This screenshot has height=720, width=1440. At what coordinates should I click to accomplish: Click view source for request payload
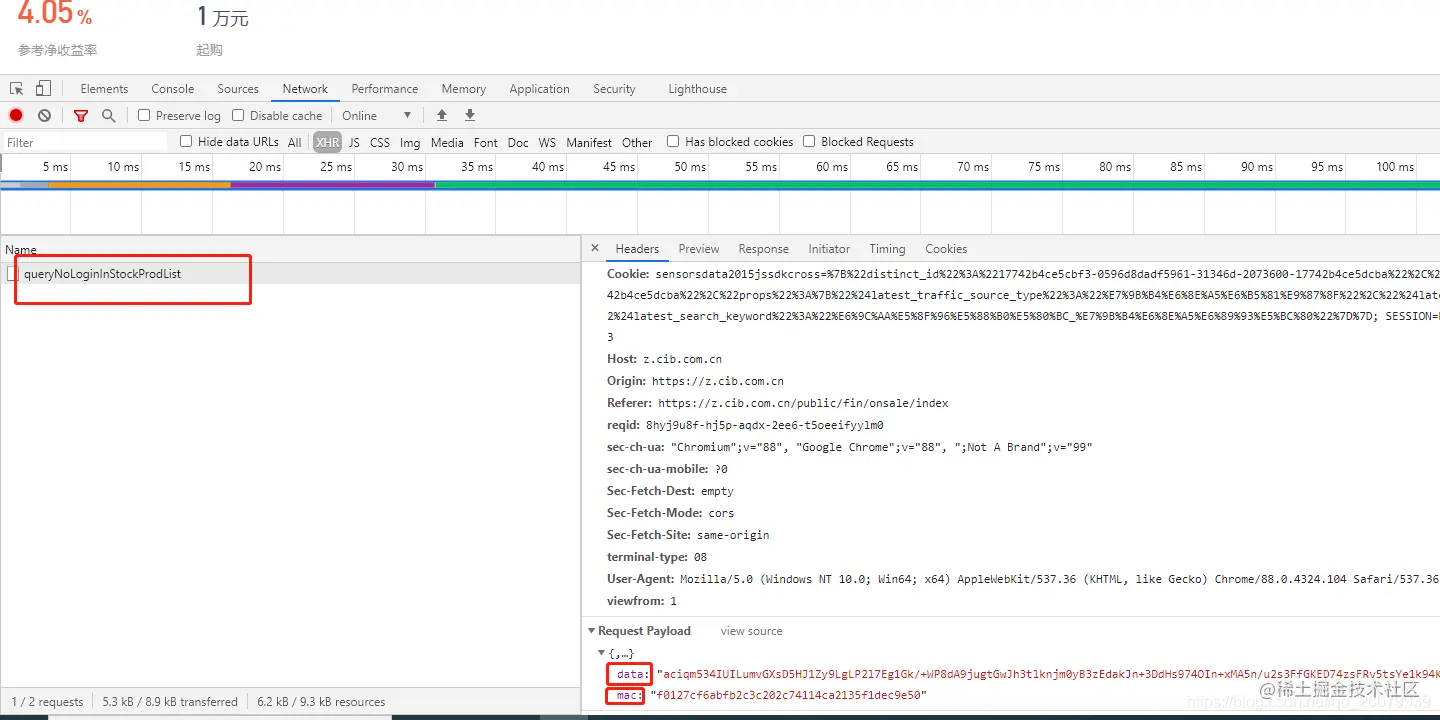click(x=751, y=631)
